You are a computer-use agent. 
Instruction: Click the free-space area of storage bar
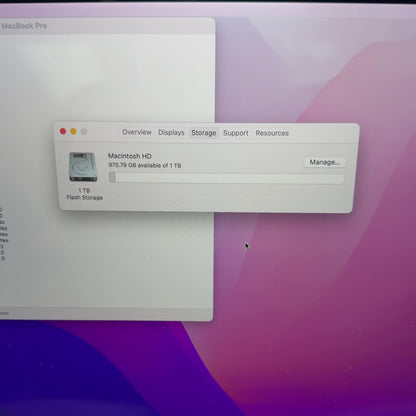(230, 178)
